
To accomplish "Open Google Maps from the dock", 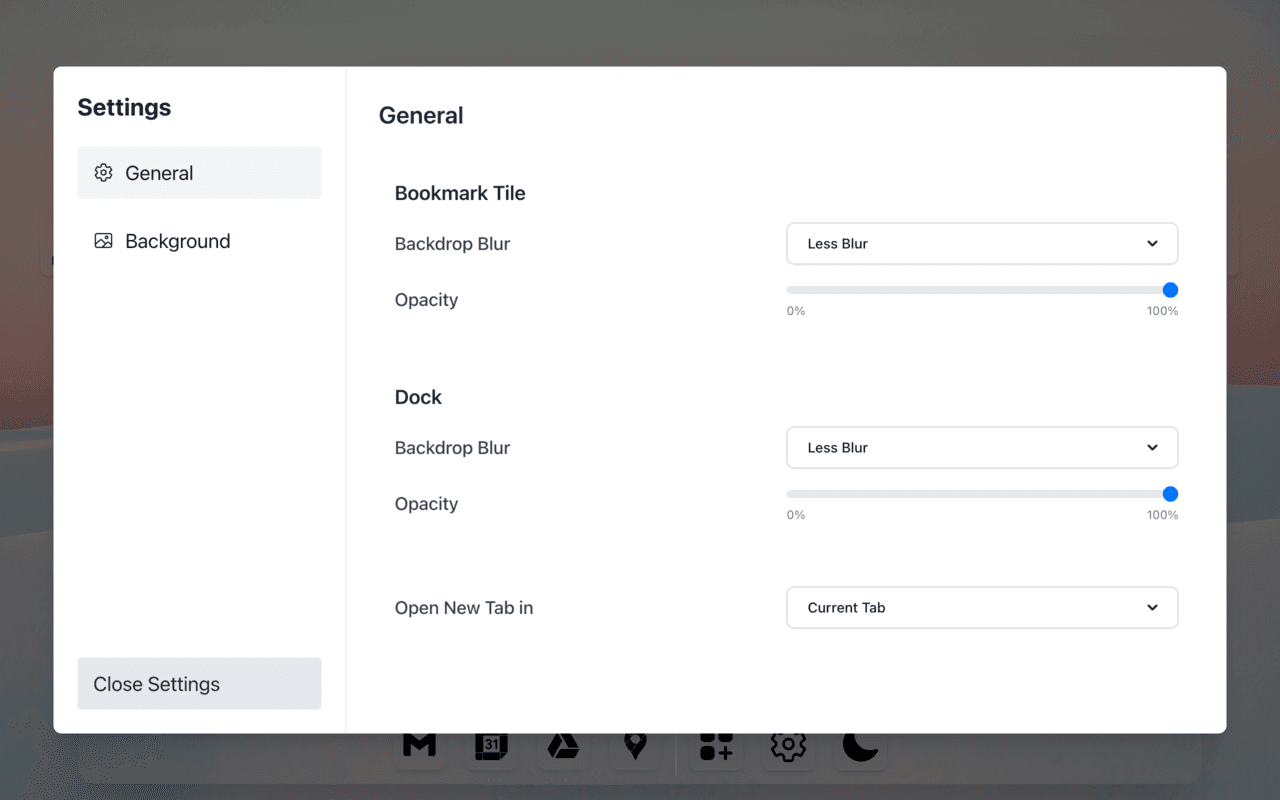I will tap(635, 746).
